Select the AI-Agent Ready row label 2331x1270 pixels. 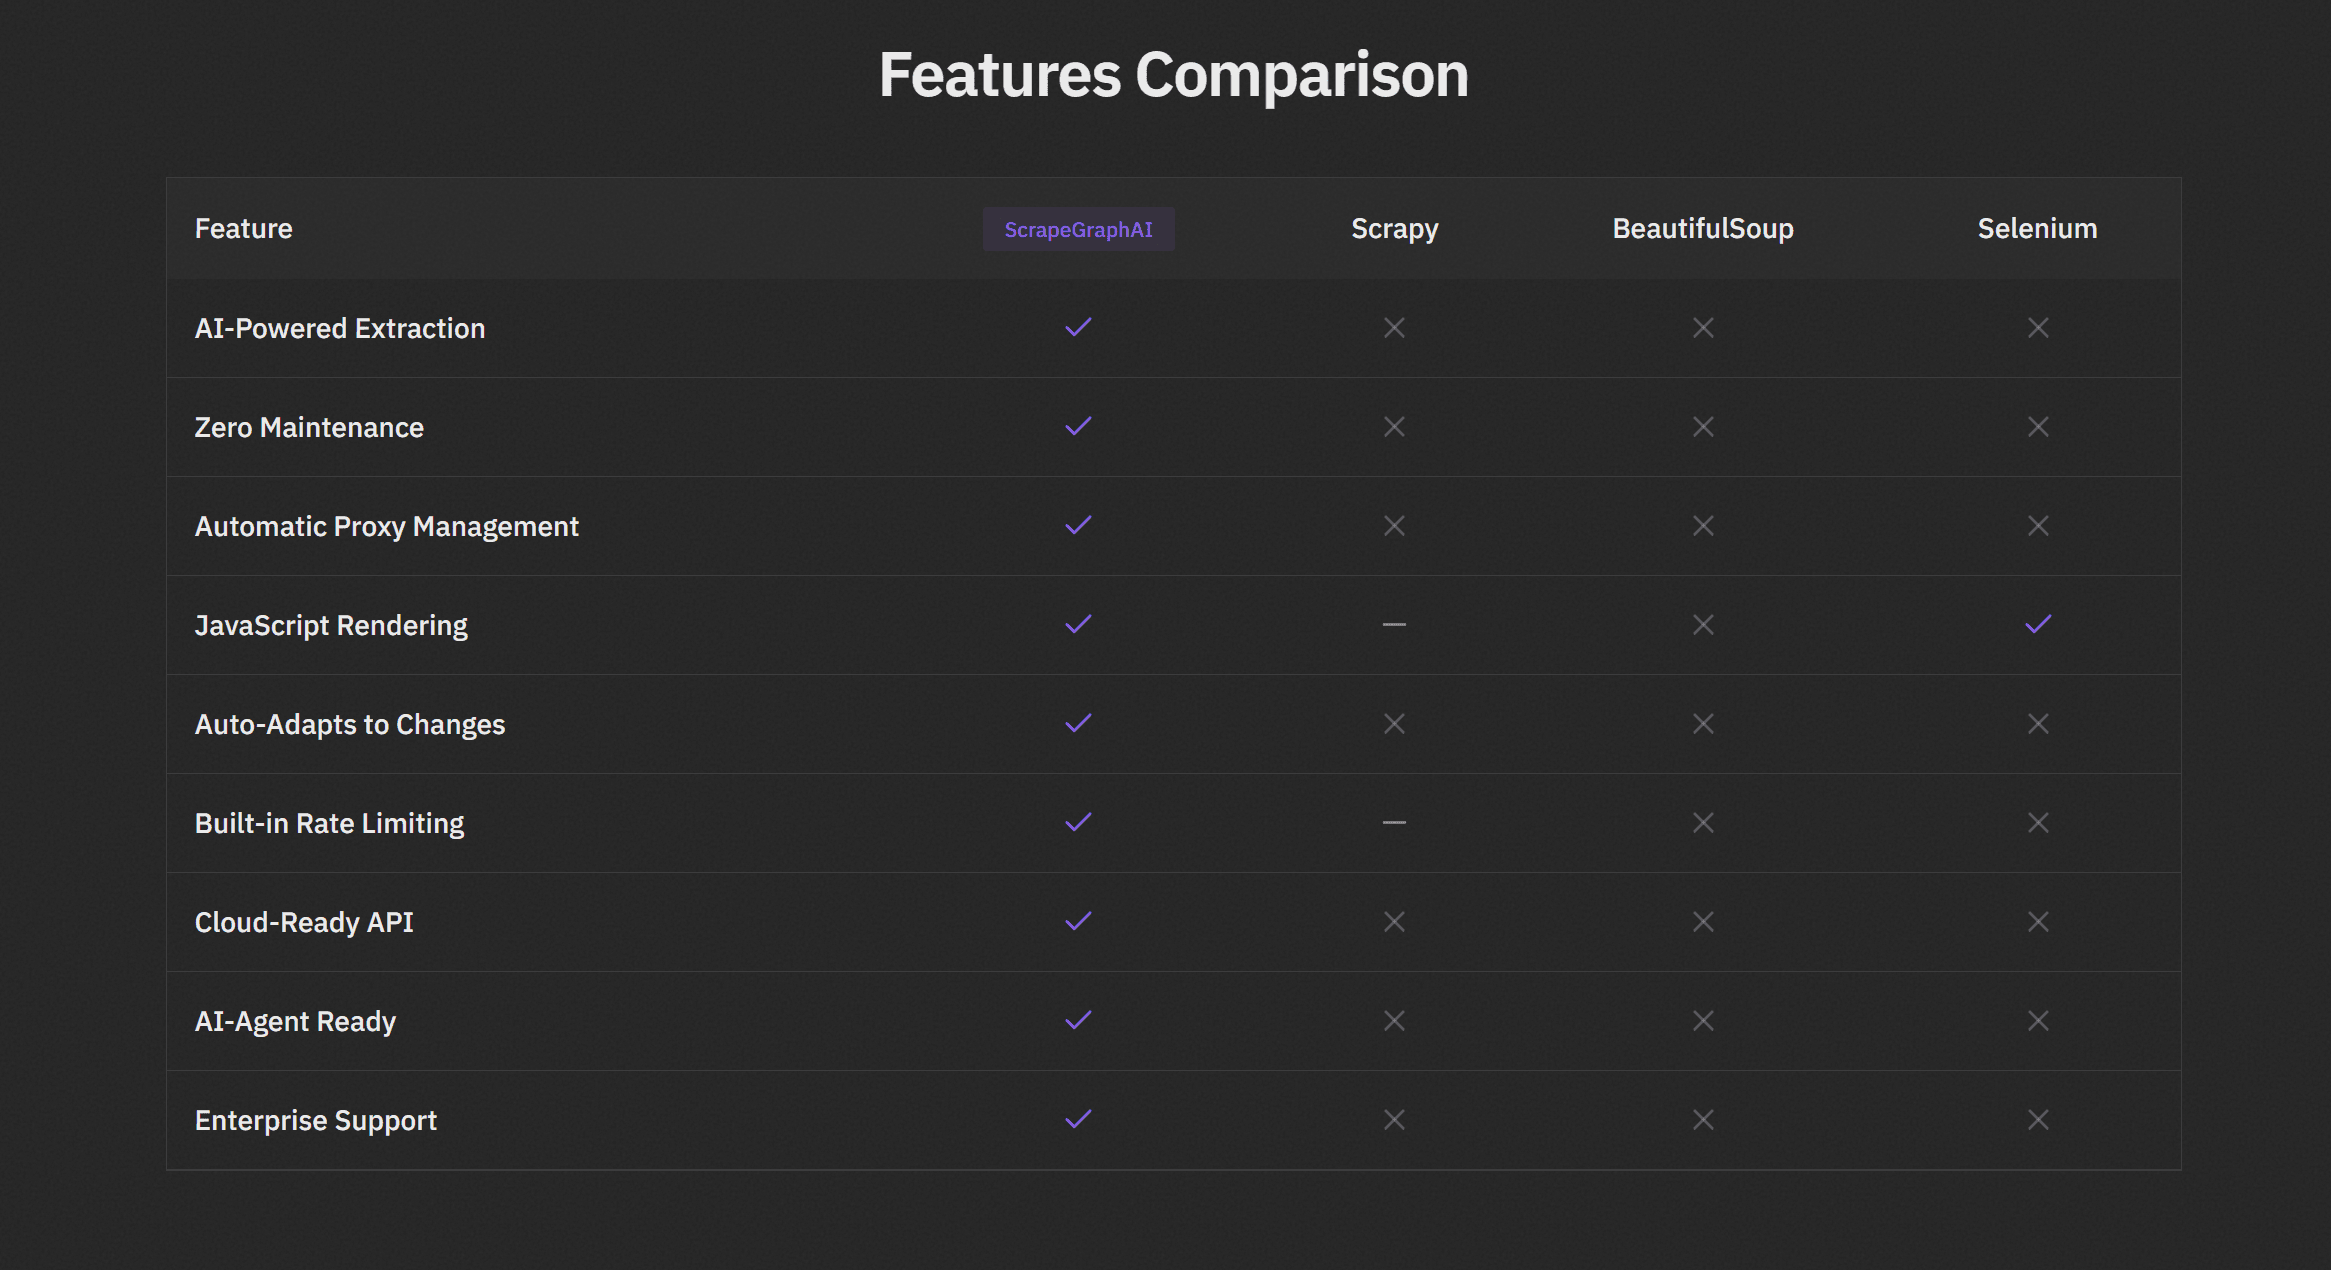(295, 1022)
